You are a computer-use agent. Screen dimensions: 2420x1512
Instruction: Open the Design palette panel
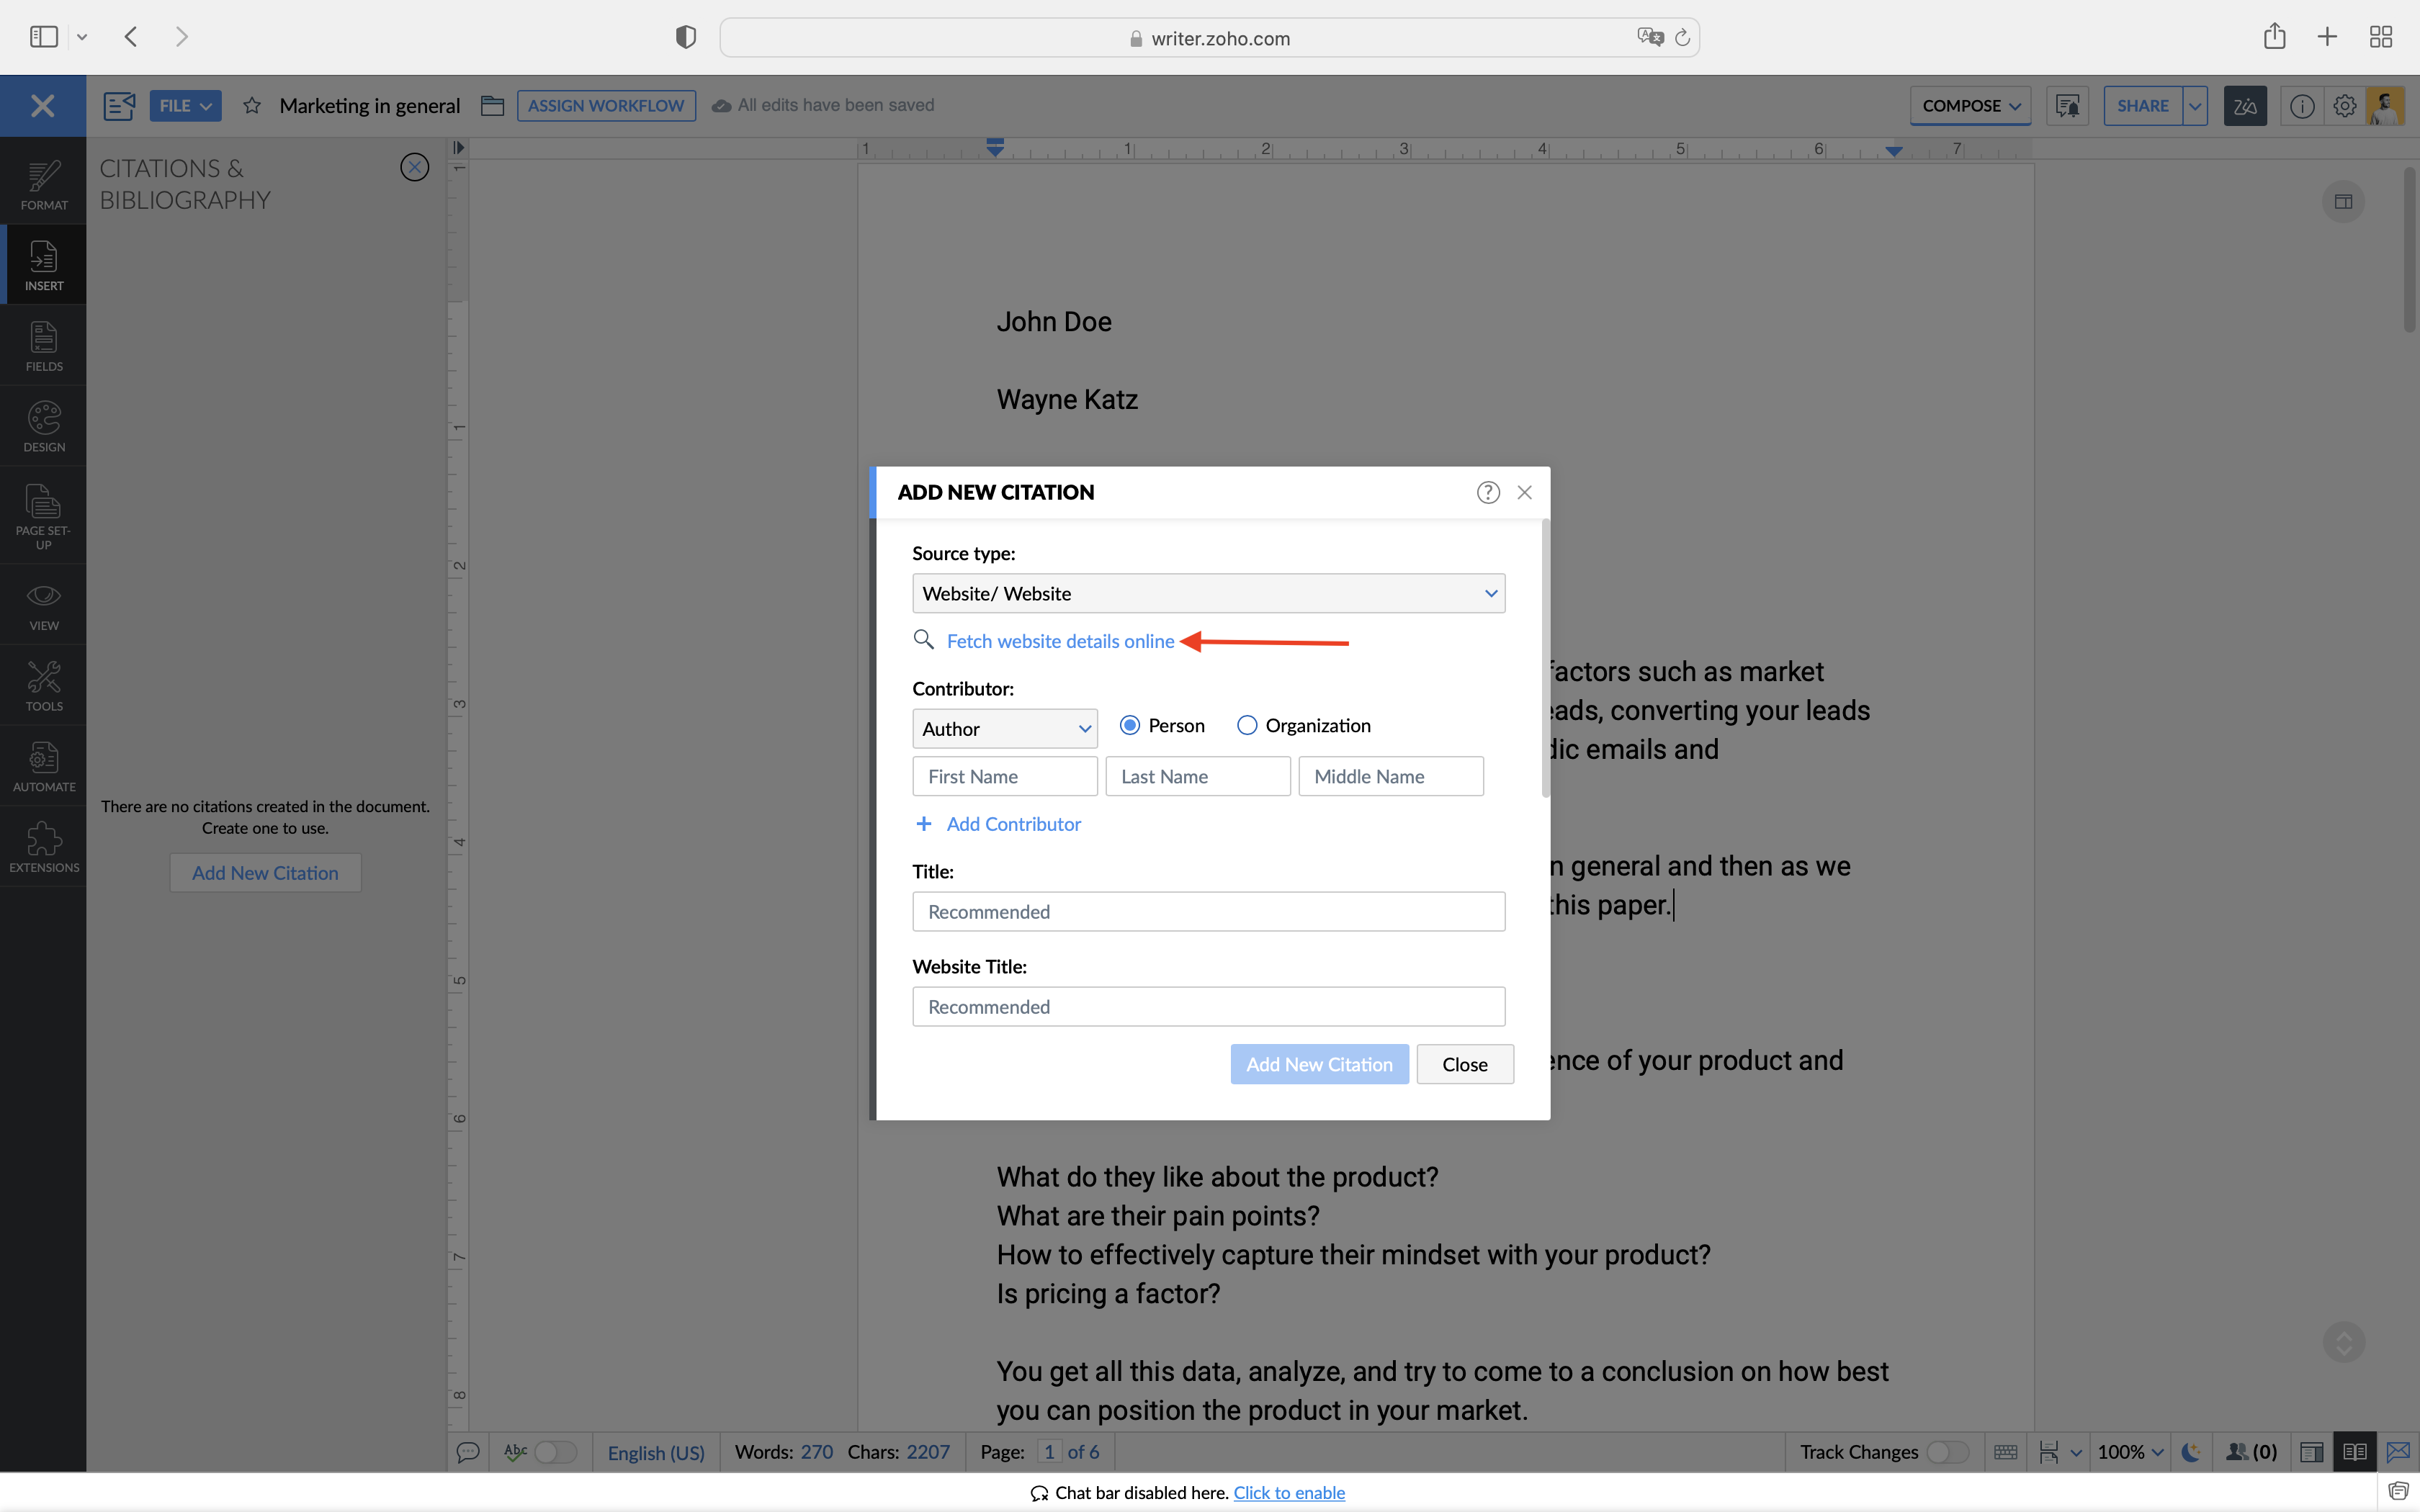point(43,426)
